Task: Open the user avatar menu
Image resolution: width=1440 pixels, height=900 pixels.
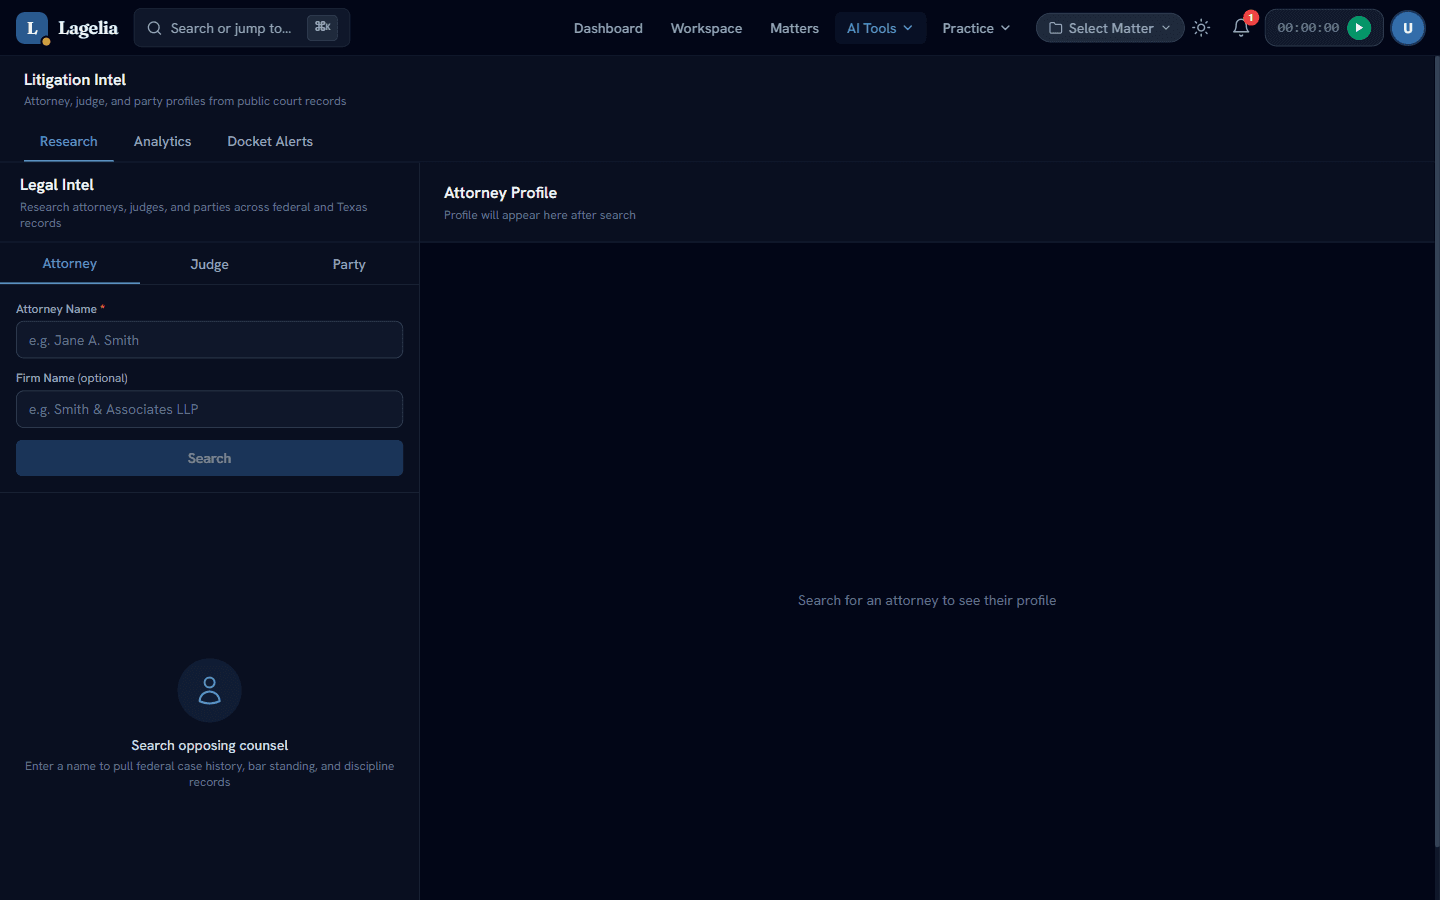Action: pos(1407,28)
